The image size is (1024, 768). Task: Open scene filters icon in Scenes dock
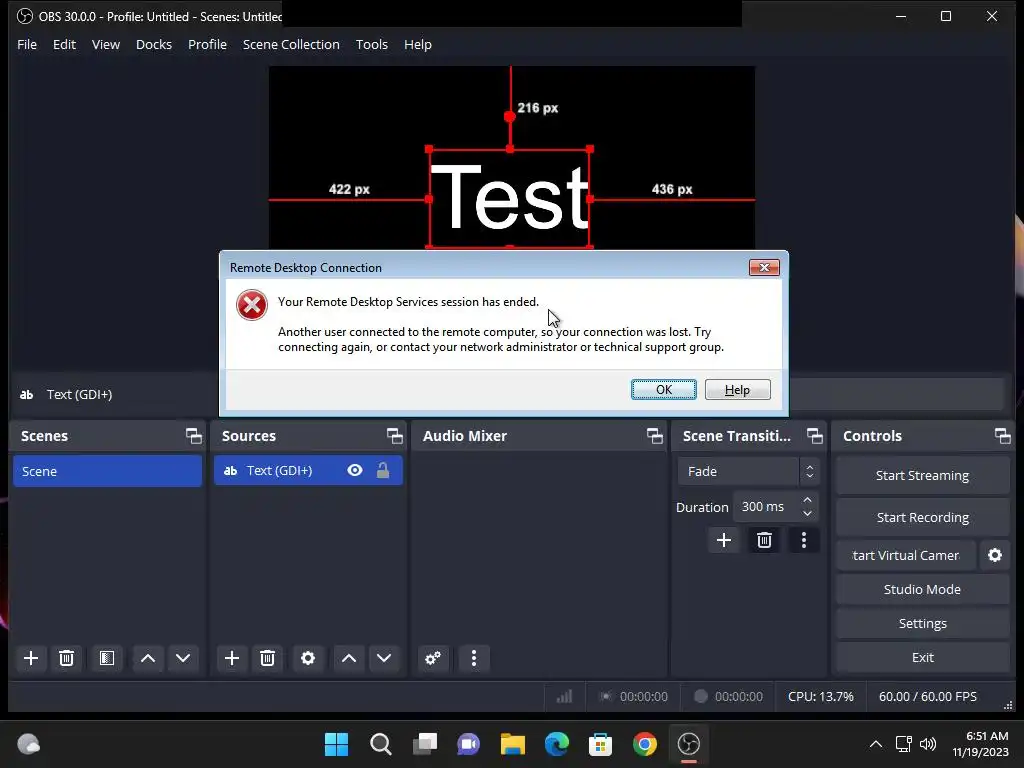(106, 658)
